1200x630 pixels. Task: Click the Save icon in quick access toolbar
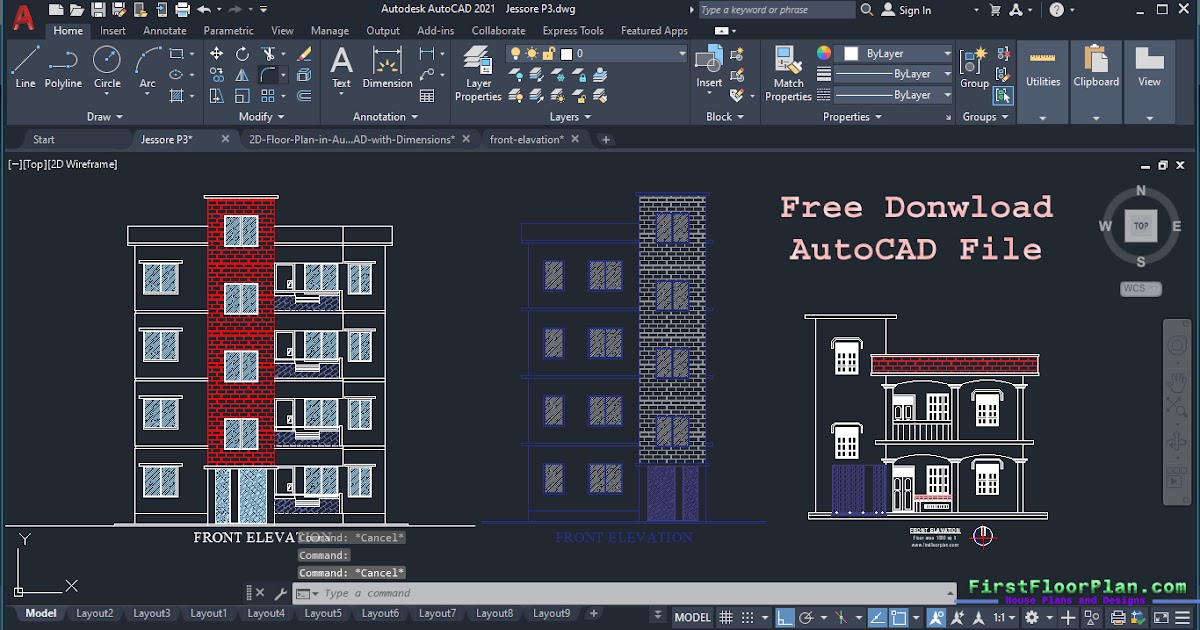pos(98,10)
